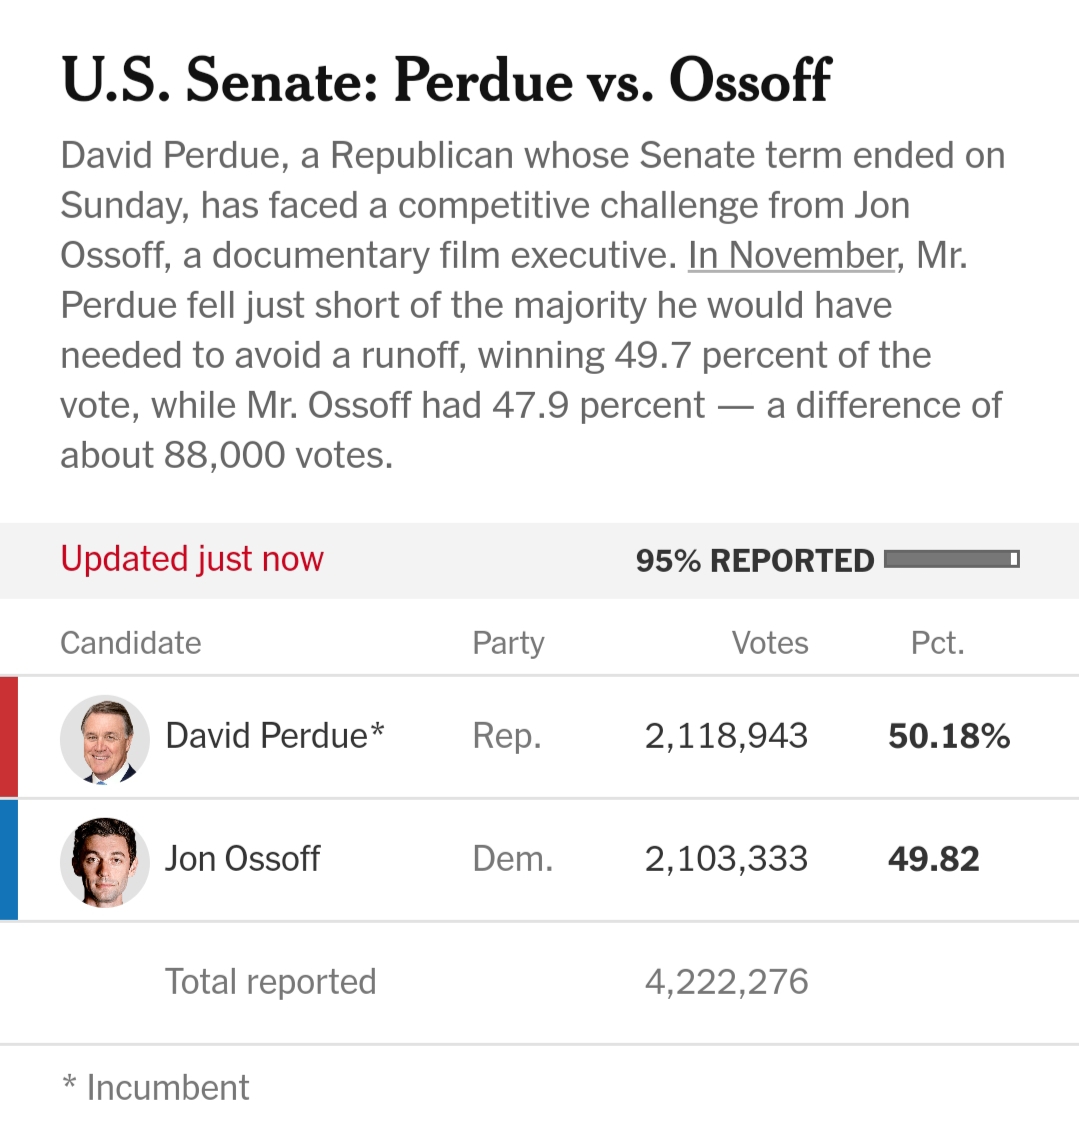Click the red Republican color bar
1079x1125 pixels.
point(9,737)
